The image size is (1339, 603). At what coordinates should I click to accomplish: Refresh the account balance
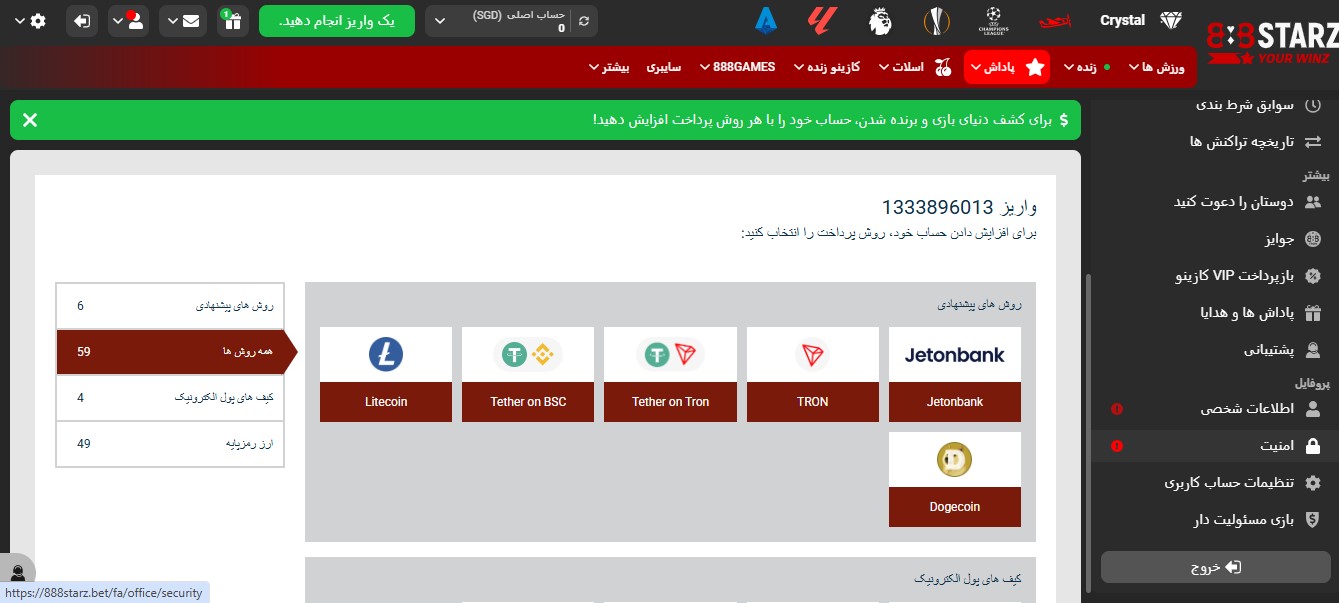click(585, 20)
